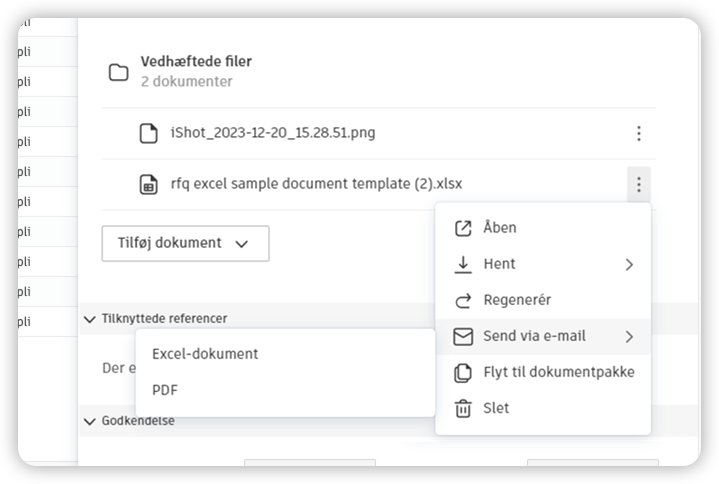Click the Regenerér arrow icon
This screenshot has height=484, width=719.
coord(463,300)
